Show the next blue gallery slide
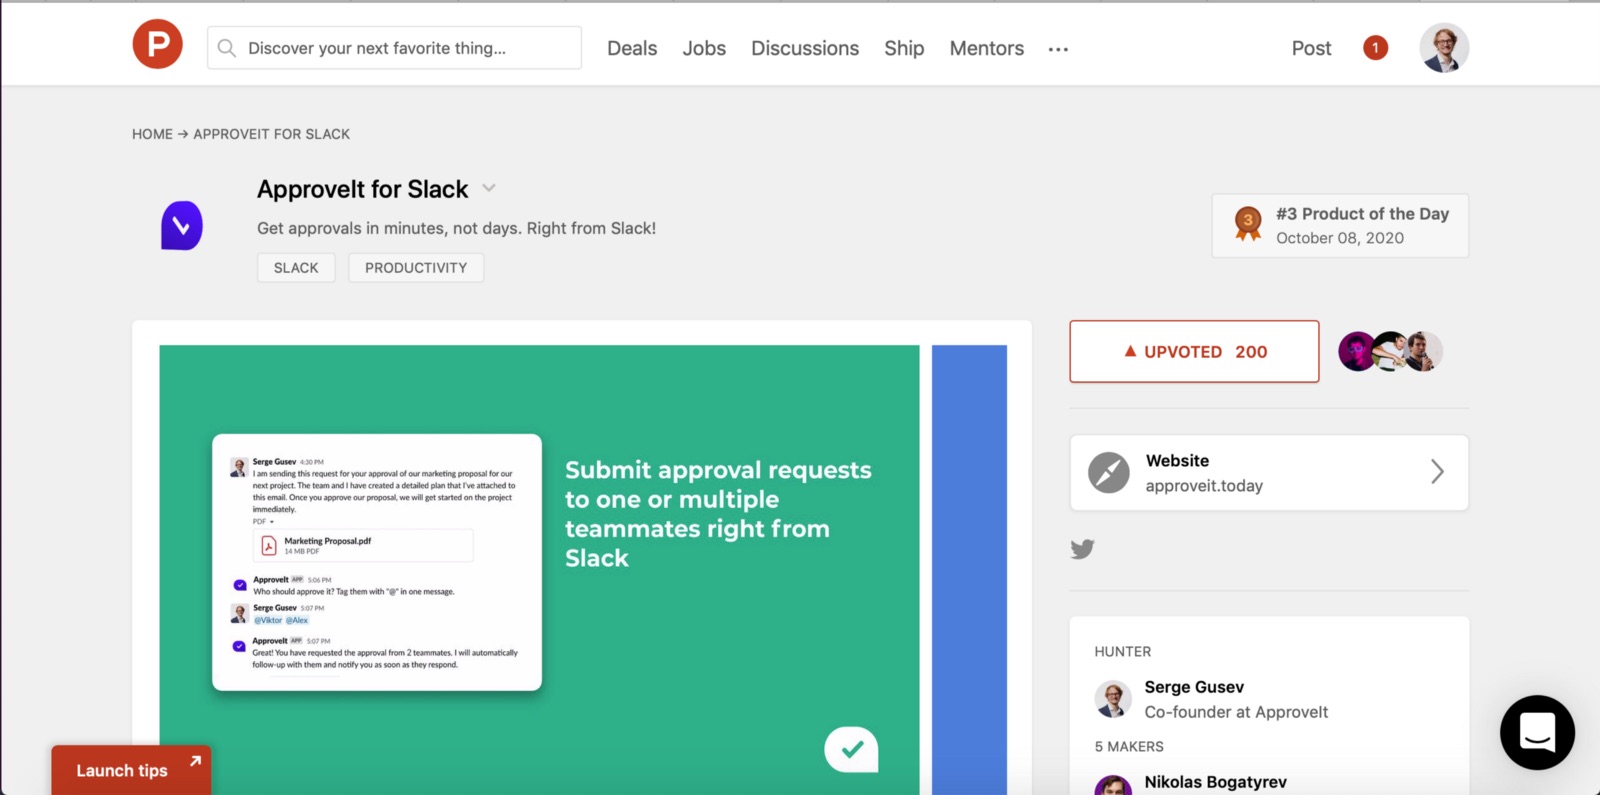This screenshot has height=795, width=1600. [969, 570]
